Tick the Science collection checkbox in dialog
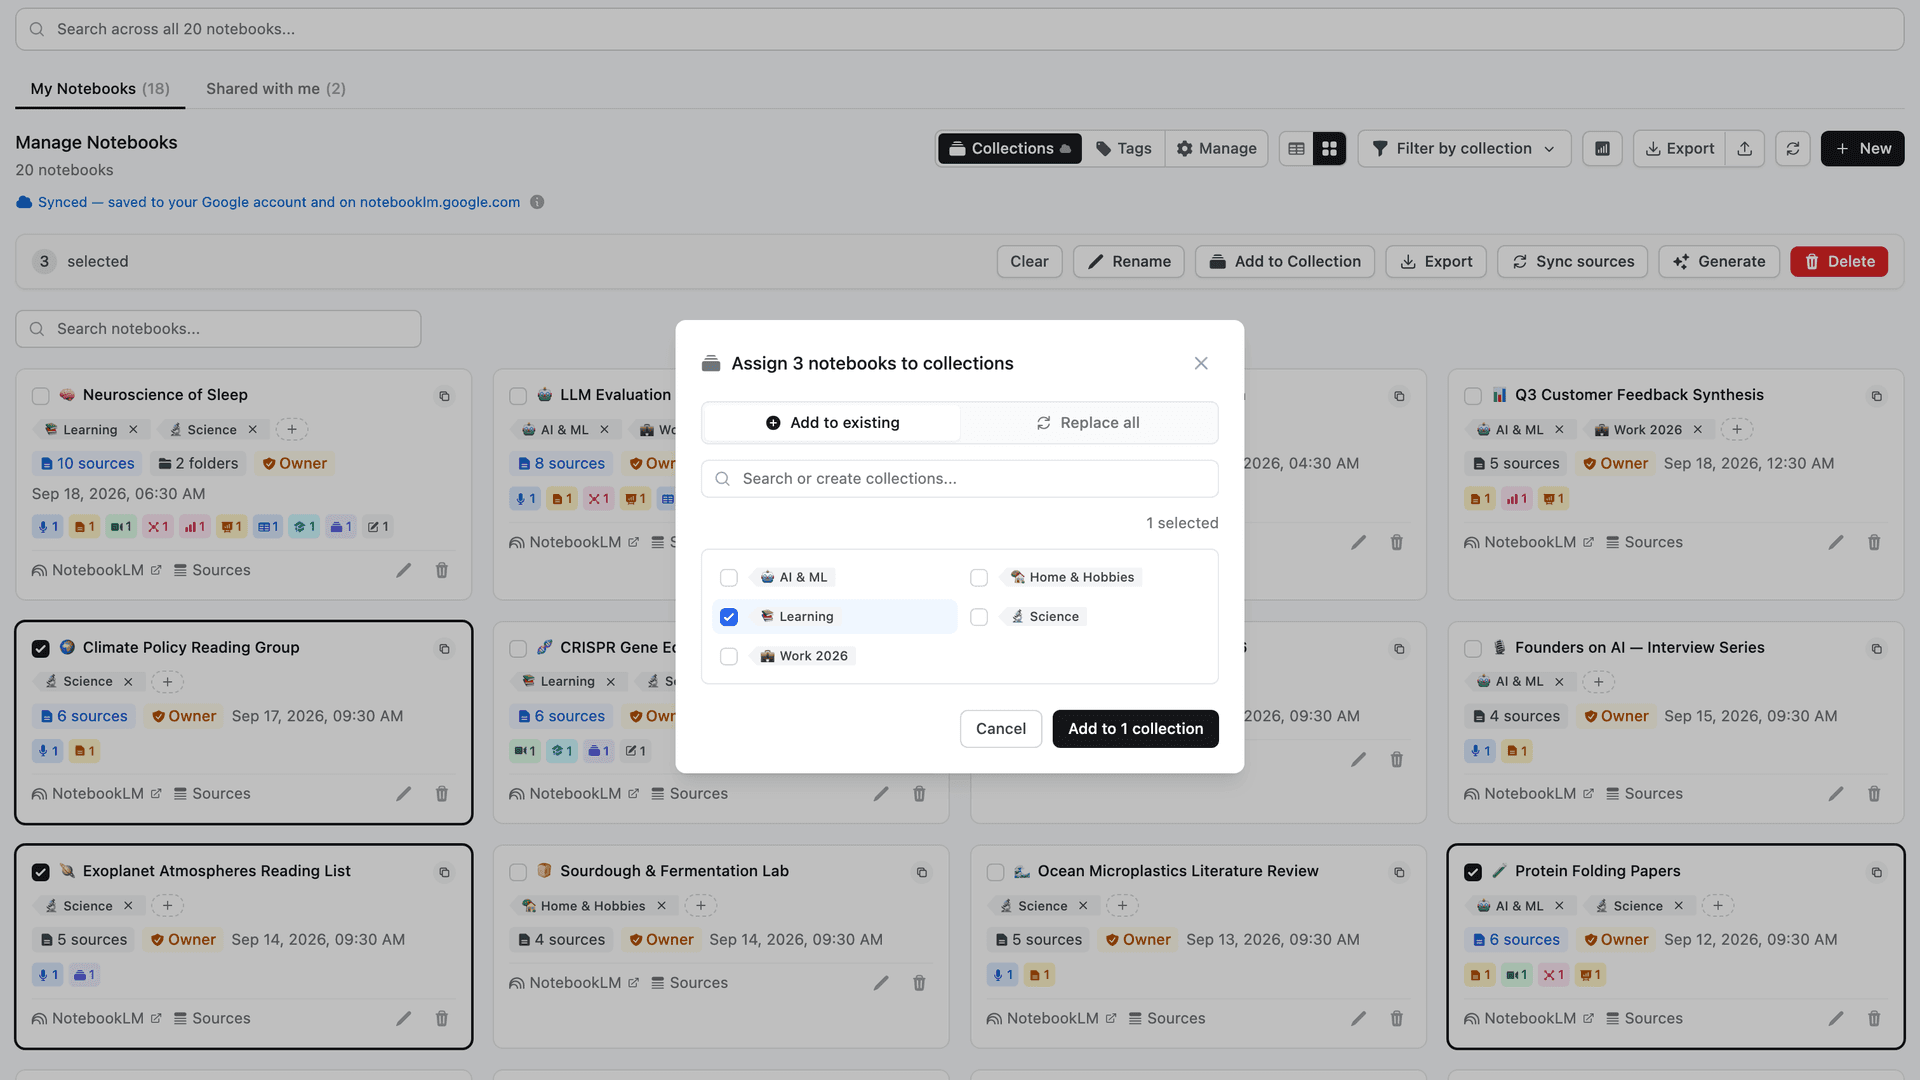 [x=979, y=617]
